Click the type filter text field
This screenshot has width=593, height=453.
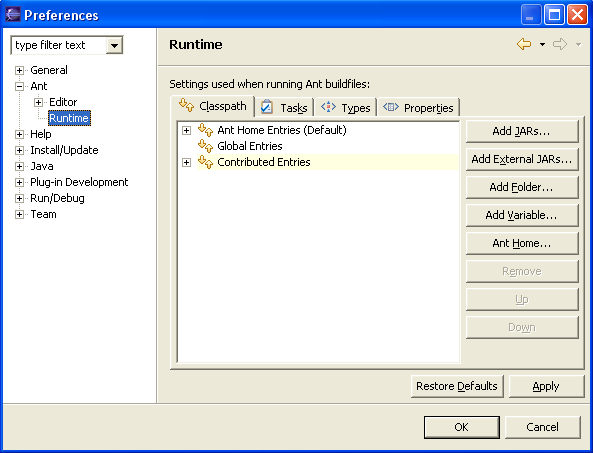[x=59, y=45]
